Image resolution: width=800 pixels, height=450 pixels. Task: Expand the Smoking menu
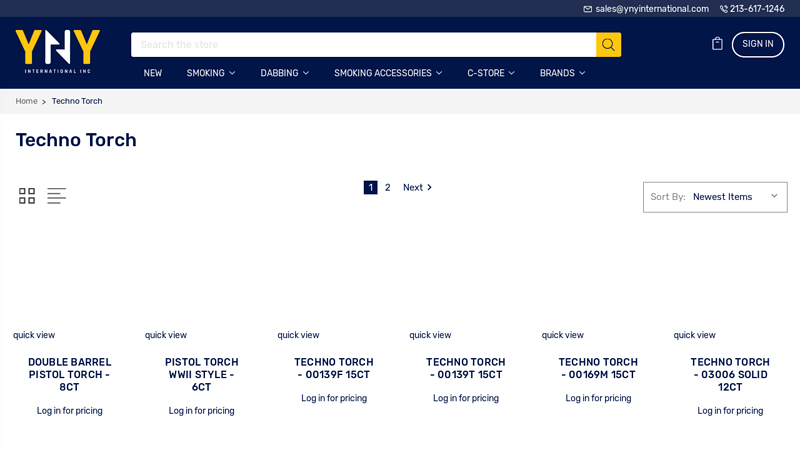click(x=210, y=73)
